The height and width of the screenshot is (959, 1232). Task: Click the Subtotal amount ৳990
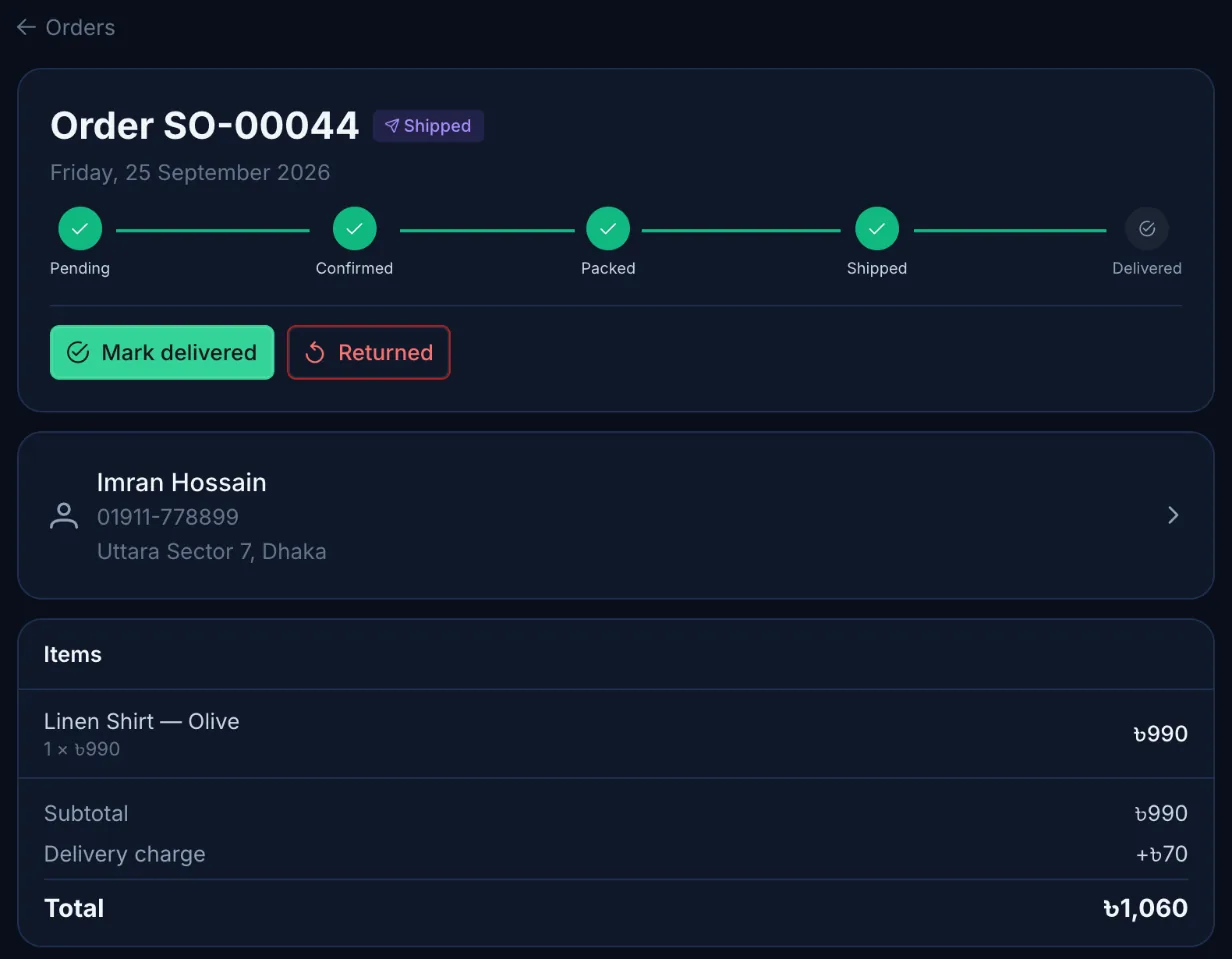1161,813
